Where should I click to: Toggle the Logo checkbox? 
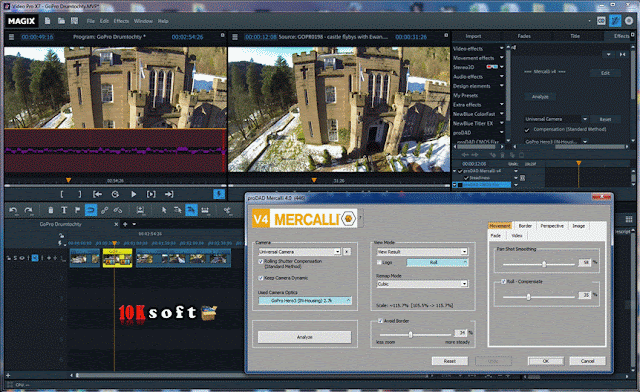tap(379, 263)
